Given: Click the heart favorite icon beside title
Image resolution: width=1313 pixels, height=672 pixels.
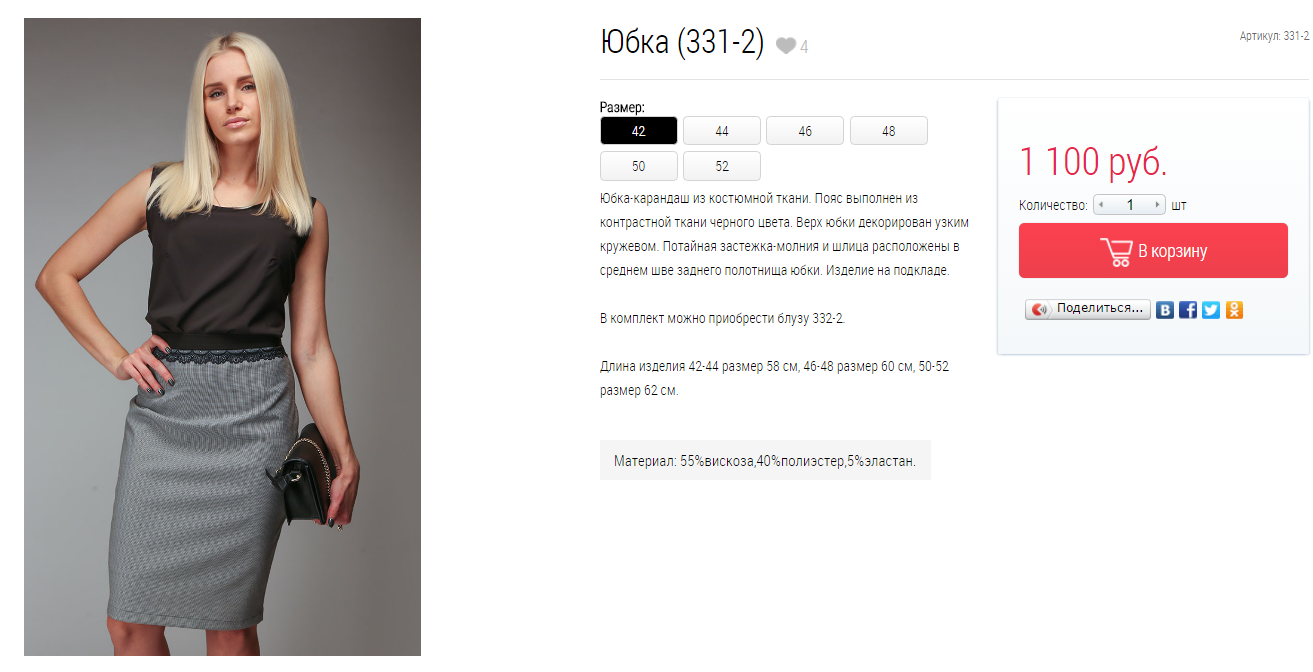Looking at the screenshot, I should pyautogui.click(x=786, y=46).
